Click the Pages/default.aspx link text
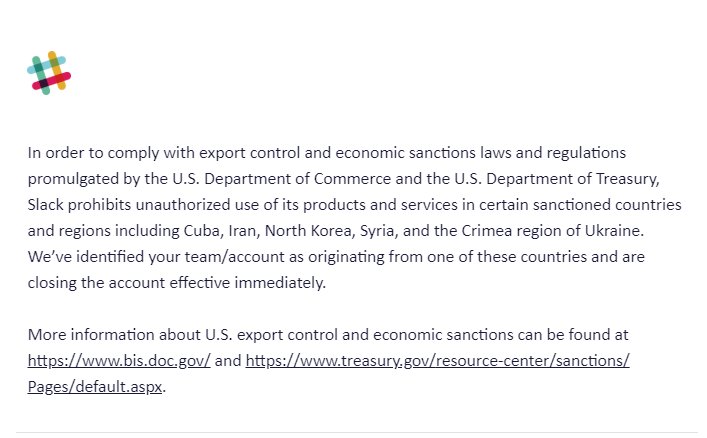Image resolution: width=707 pixels, height=438 pixels. point(94,386)
